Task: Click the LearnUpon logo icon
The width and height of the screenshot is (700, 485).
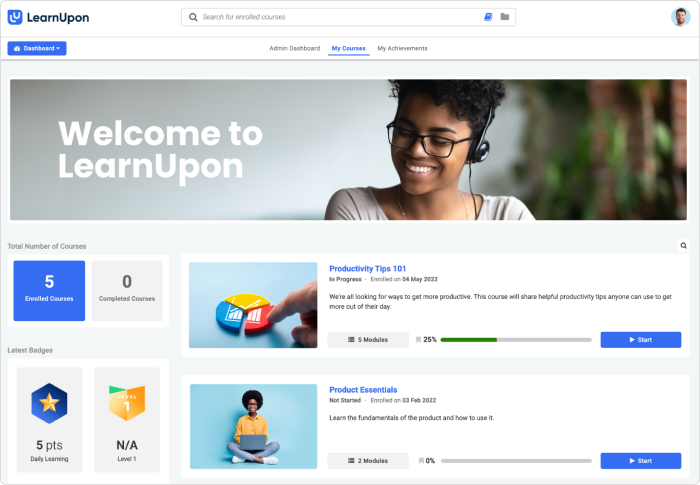Action: (x=15, y=17)
